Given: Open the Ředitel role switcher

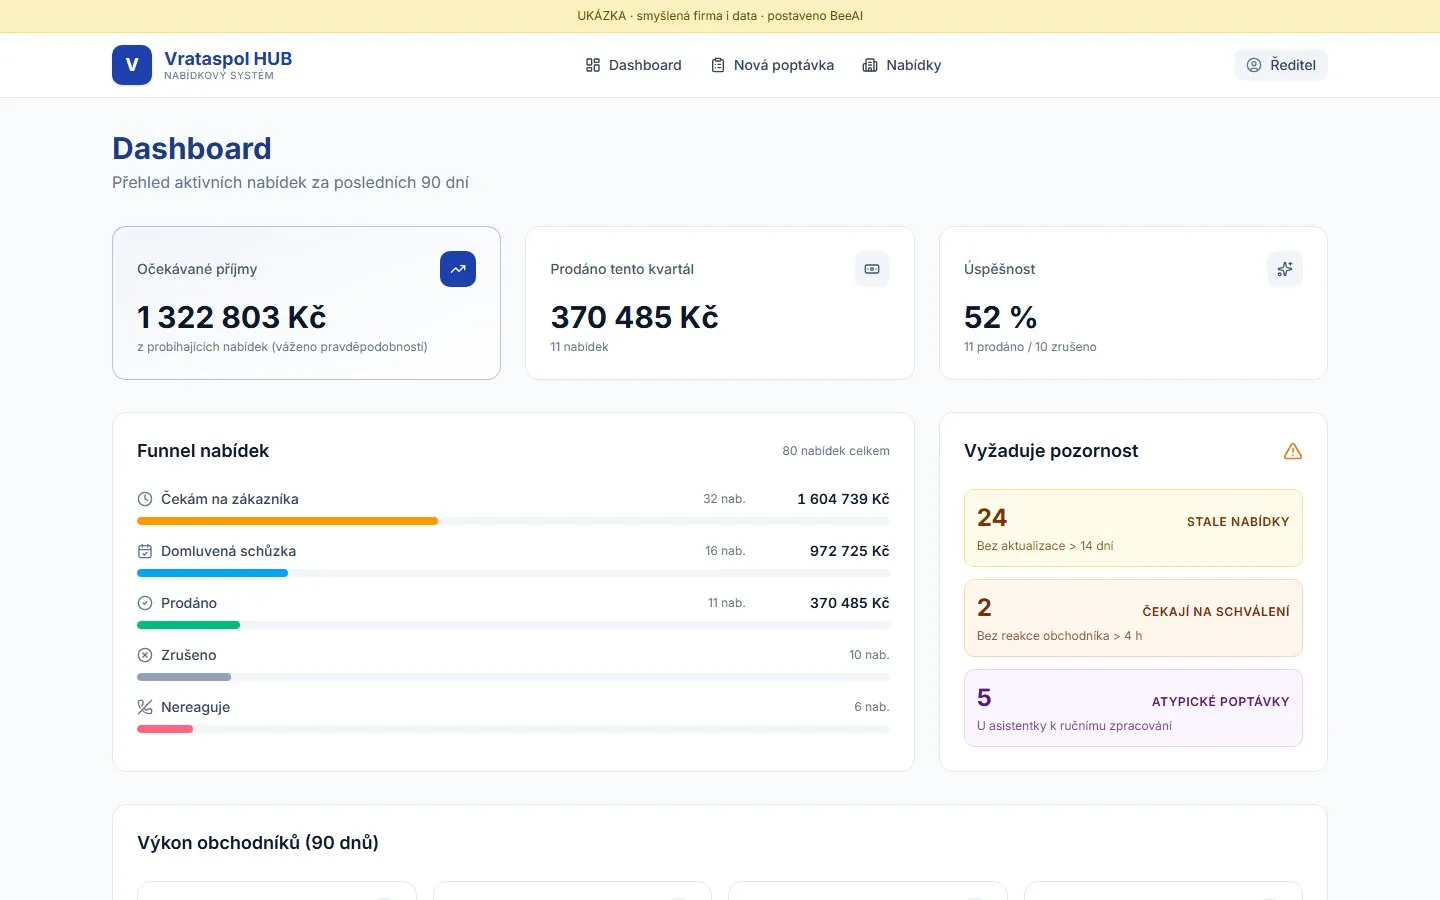Looking at the screenshot, I should point(1281,65).
